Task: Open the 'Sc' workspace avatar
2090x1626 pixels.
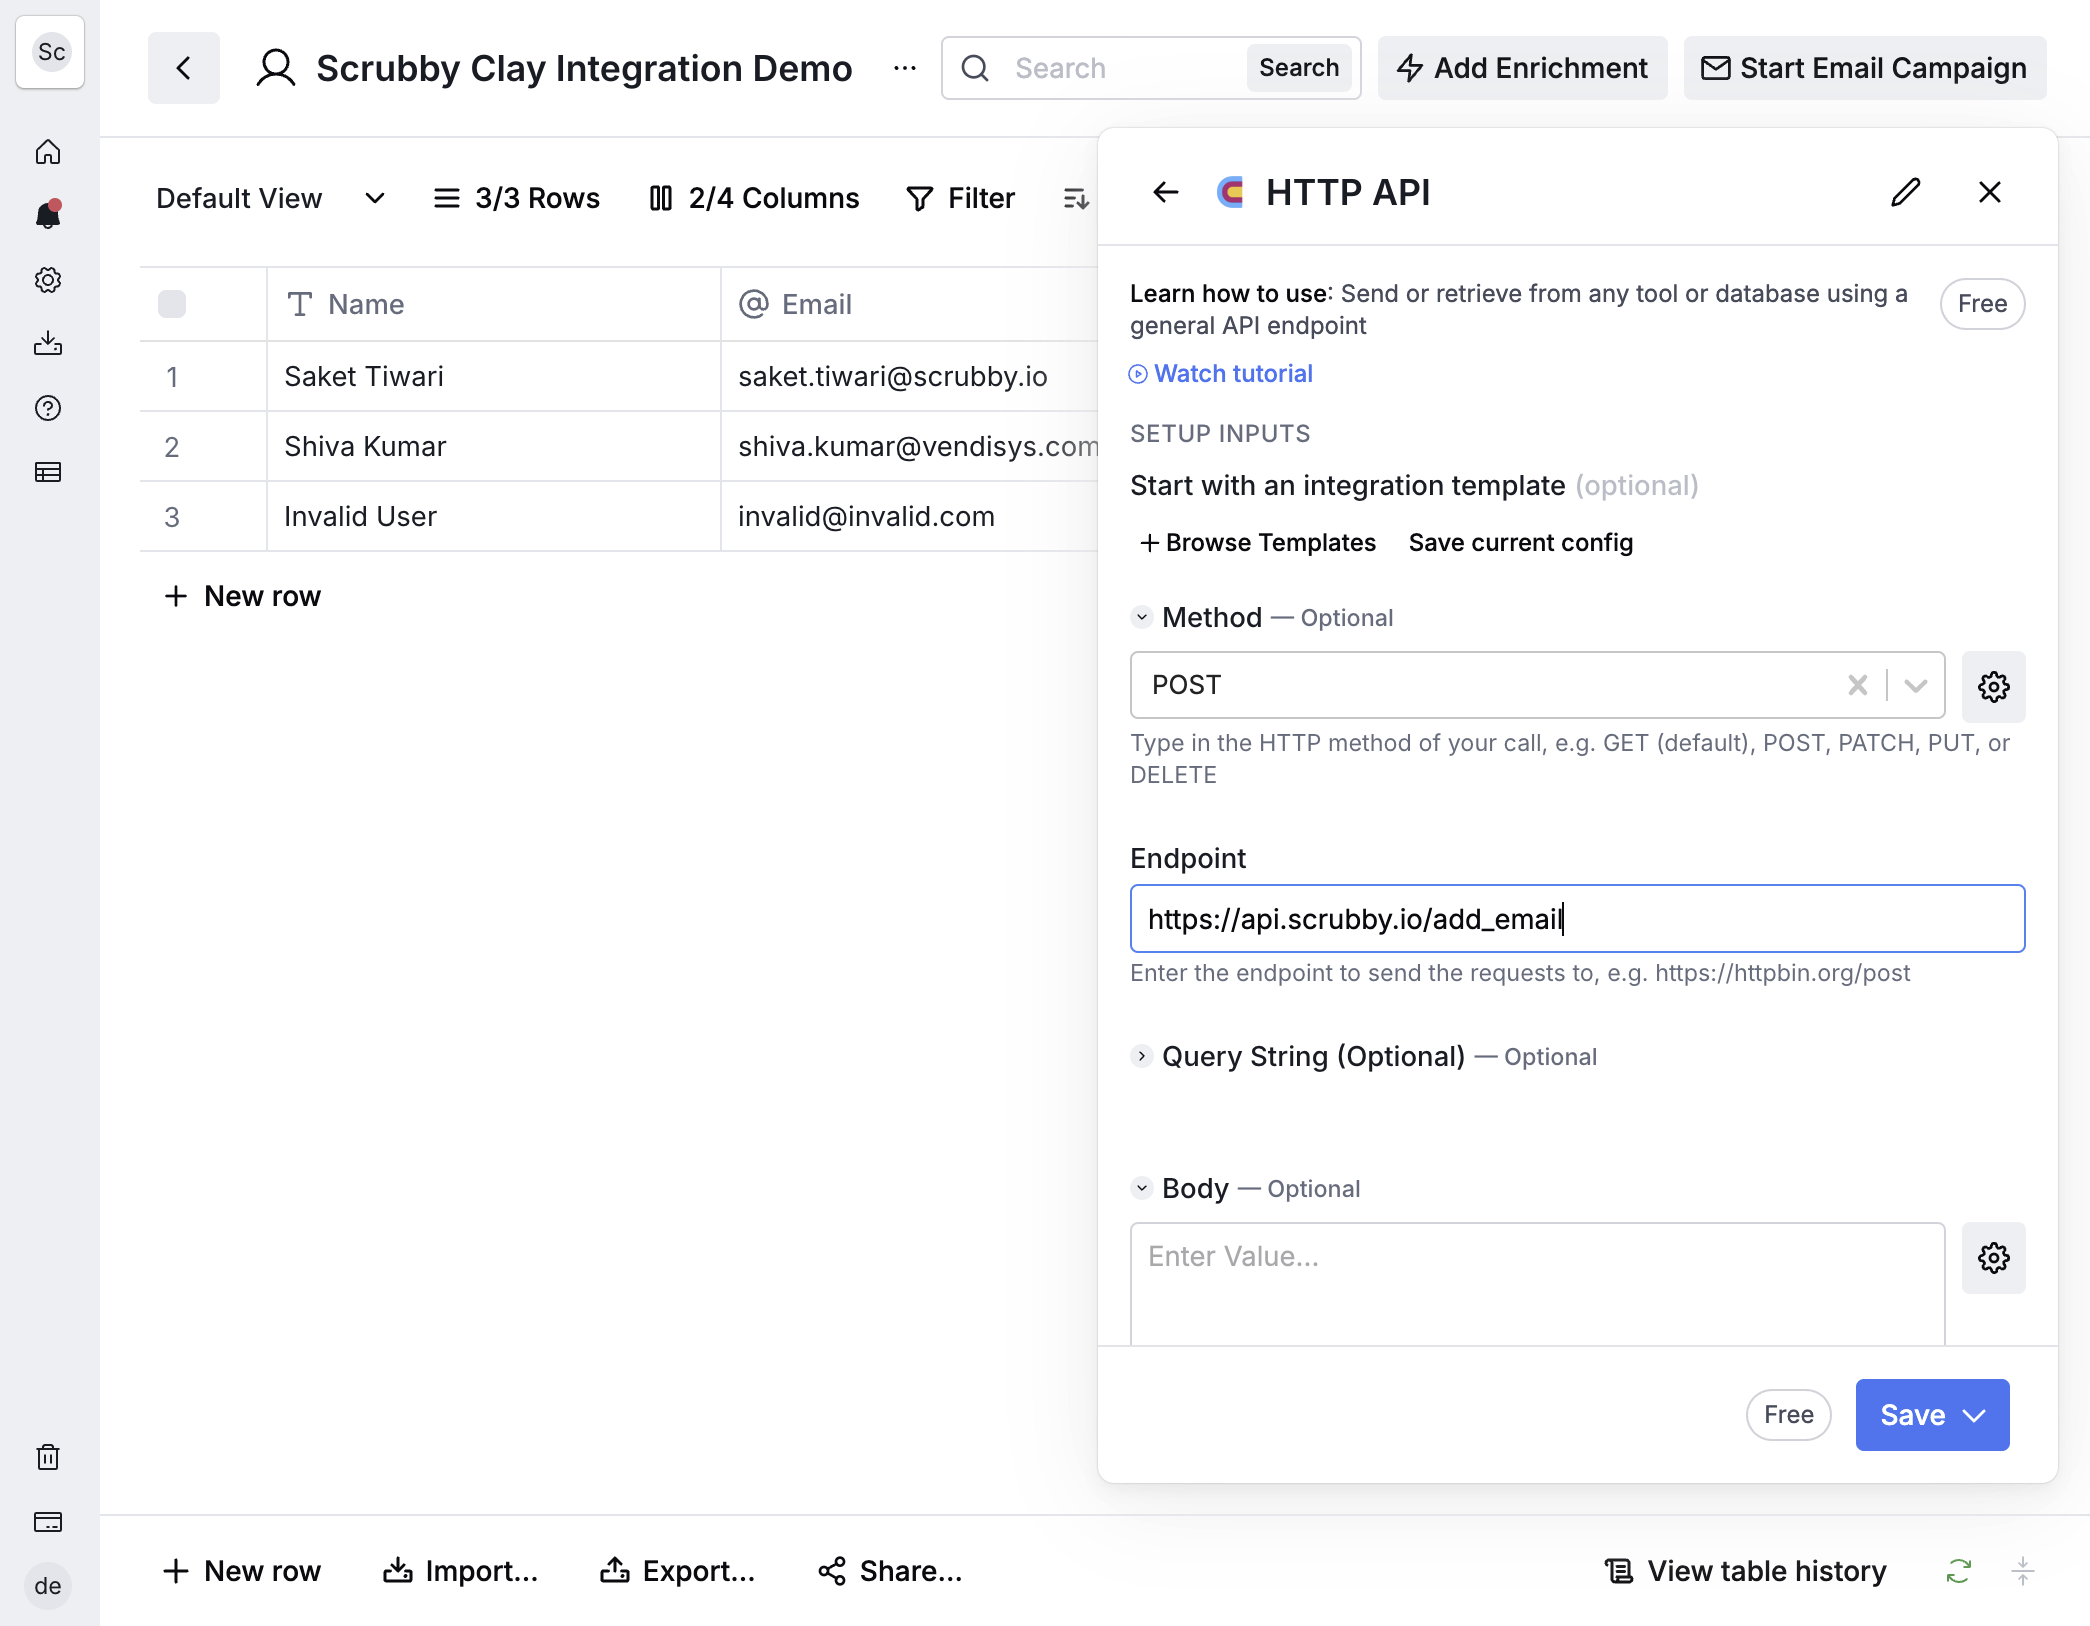Action: click(51, 52)
